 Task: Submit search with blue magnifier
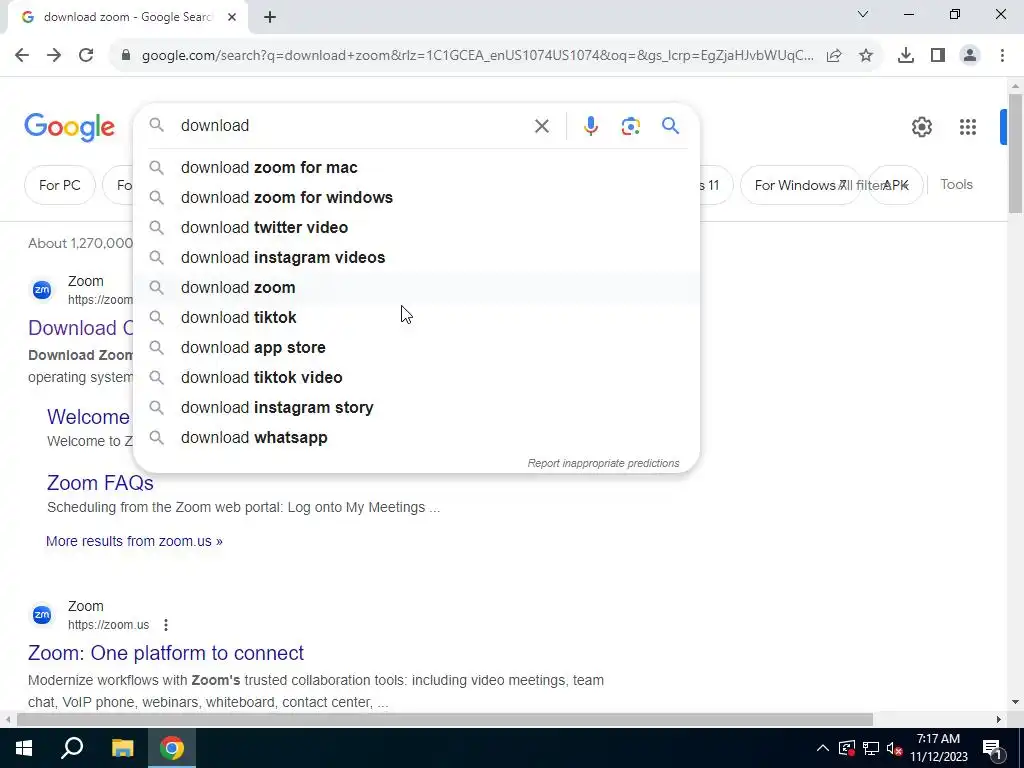671,126
